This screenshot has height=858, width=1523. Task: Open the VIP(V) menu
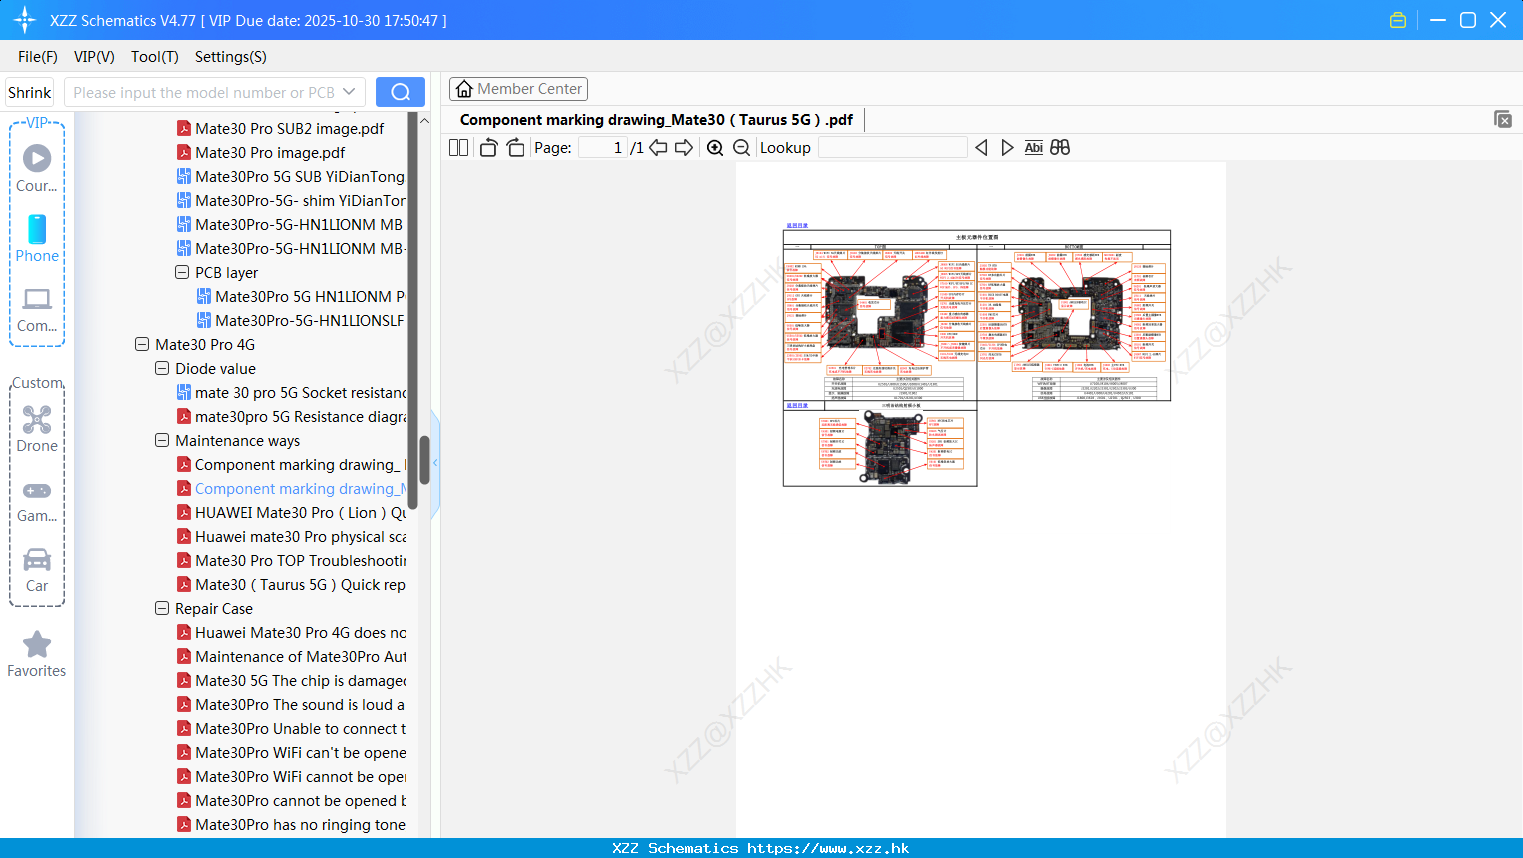94,56
